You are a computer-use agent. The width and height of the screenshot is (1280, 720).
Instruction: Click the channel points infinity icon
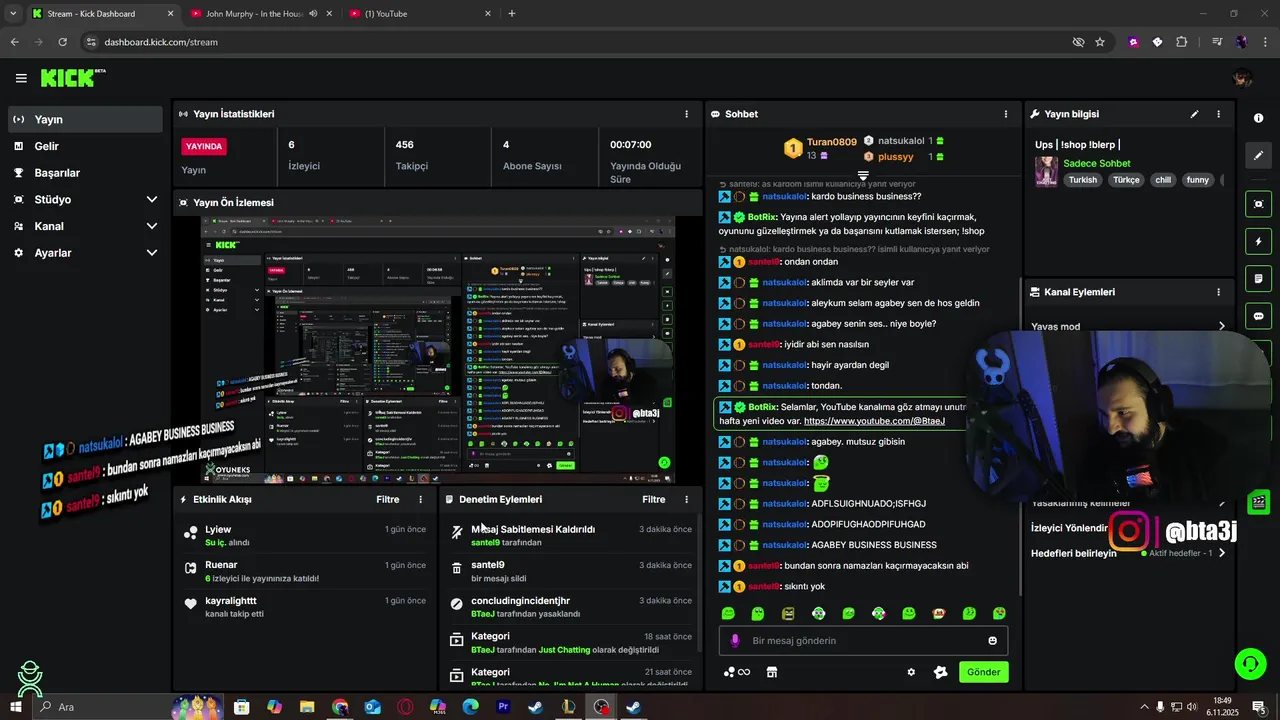[x=737, y=672]
